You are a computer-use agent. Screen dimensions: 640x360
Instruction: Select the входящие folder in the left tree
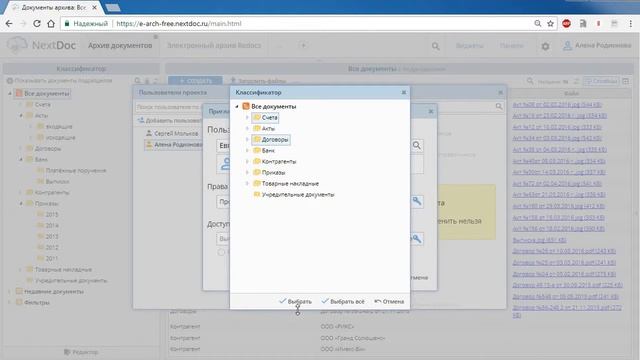coord(55,127)
